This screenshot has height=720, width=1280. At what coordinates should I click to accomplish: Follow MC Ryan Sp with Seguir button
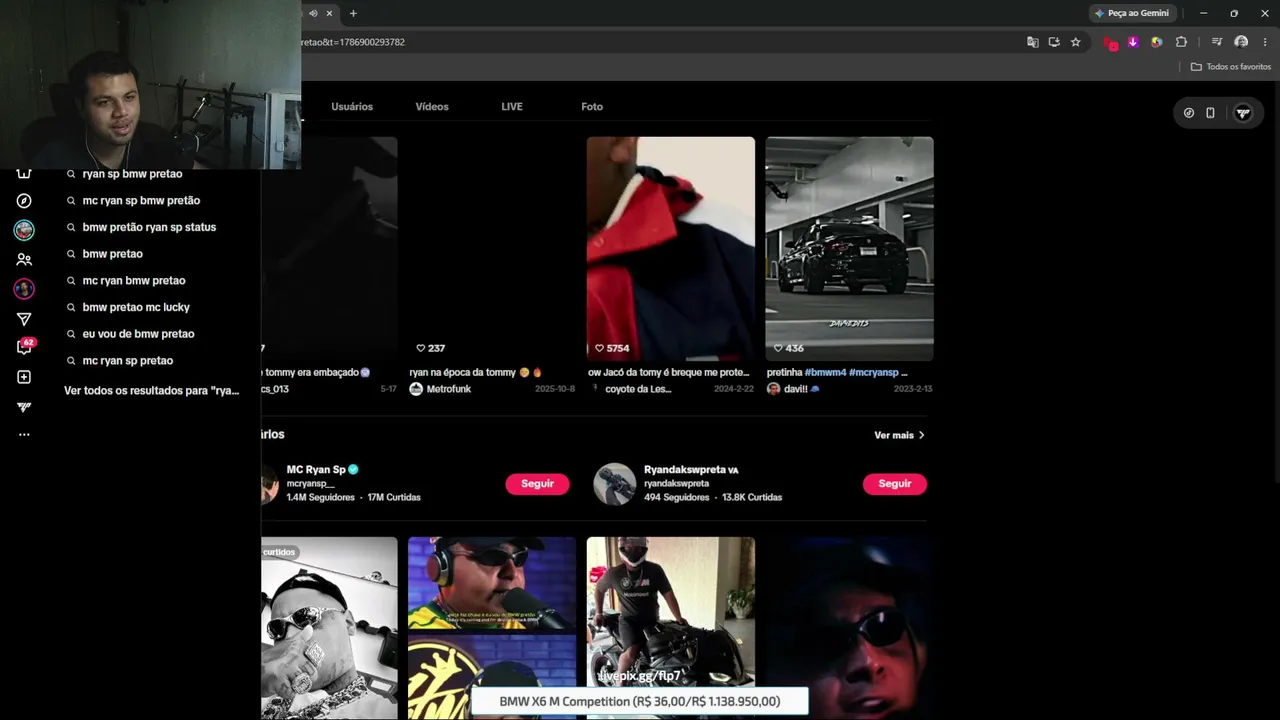click(537, 484)
